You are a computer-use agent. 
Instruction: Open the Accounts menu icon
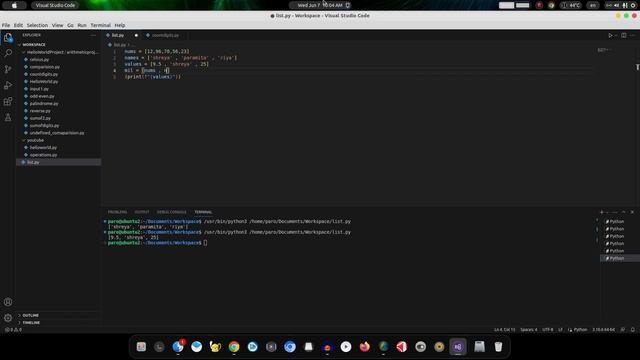(8, 302)
